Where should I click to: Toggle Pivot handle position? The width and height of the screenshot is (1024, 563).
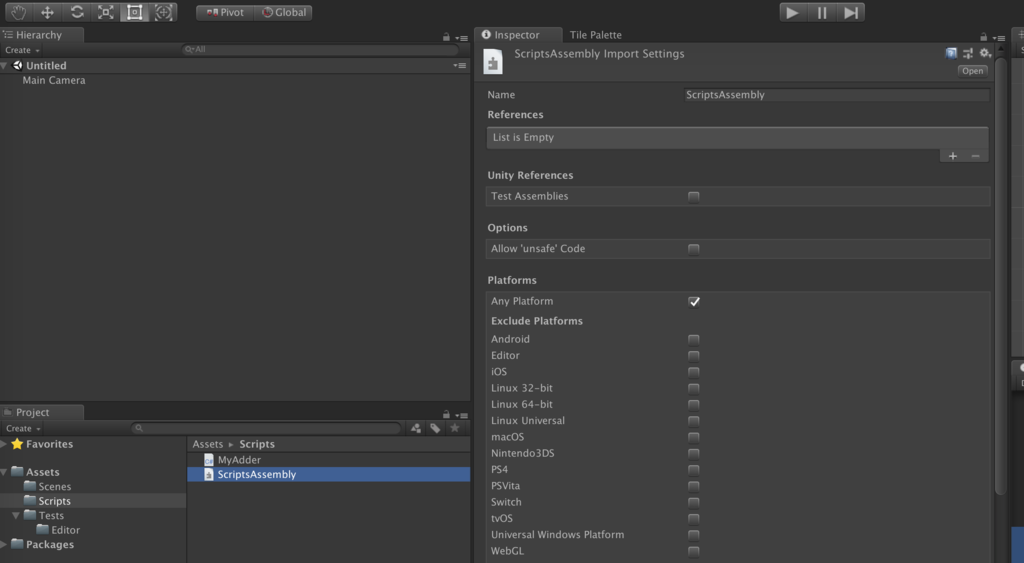coord(225,12)
